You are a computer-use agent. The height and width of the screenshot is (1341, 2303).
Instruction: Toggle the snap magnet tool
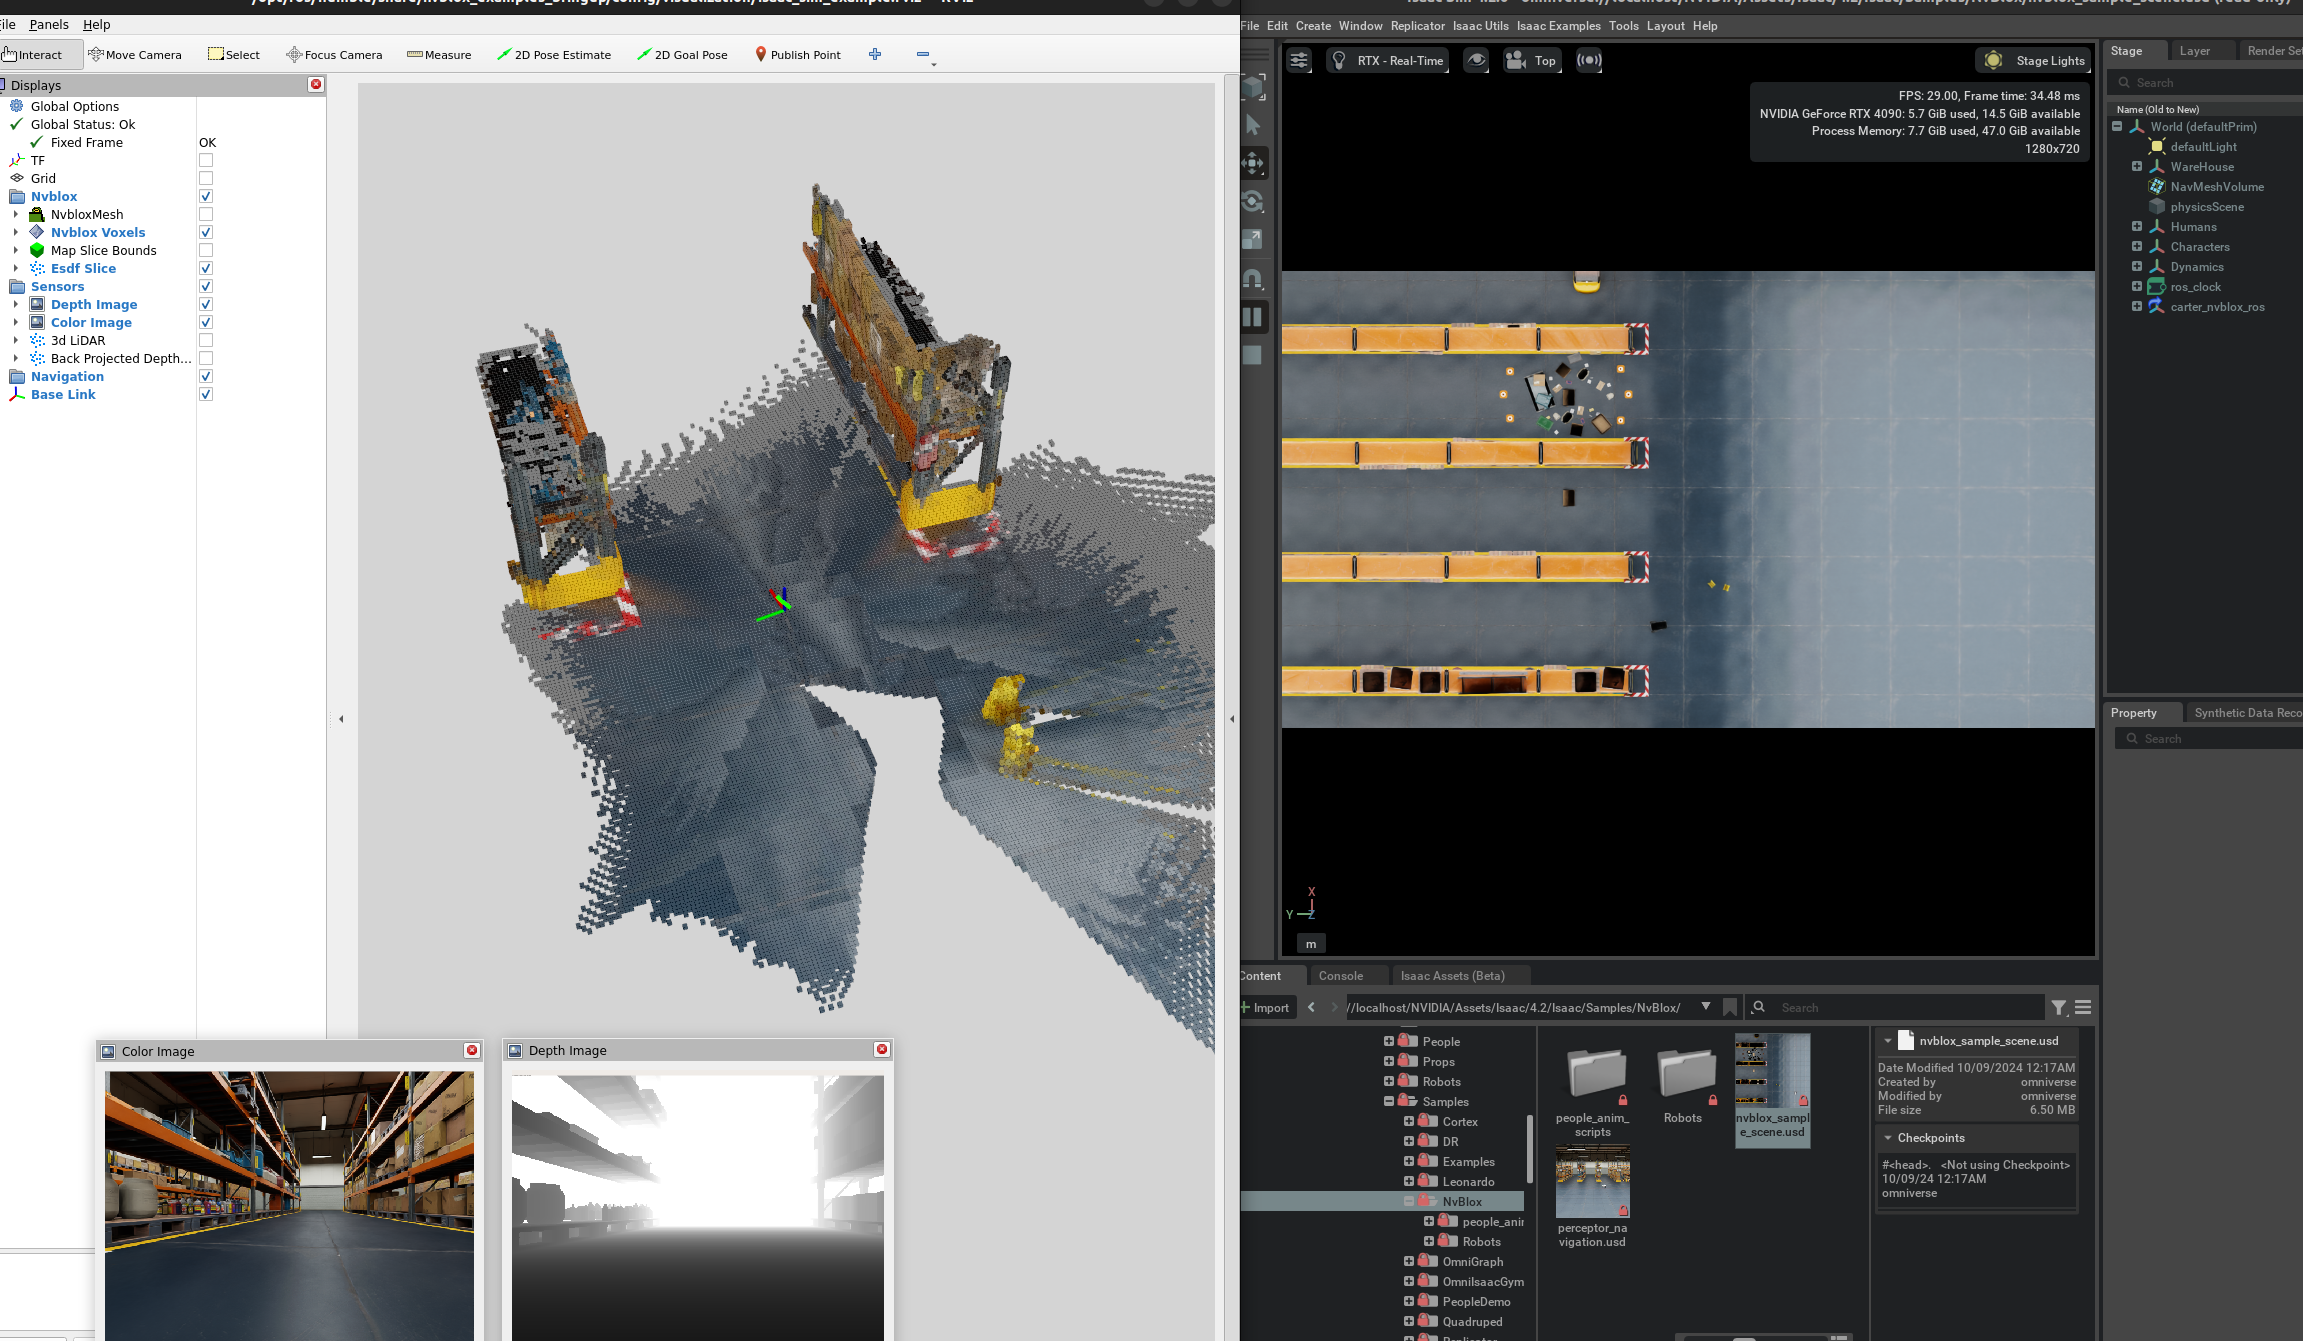(x=1253, y=278)
